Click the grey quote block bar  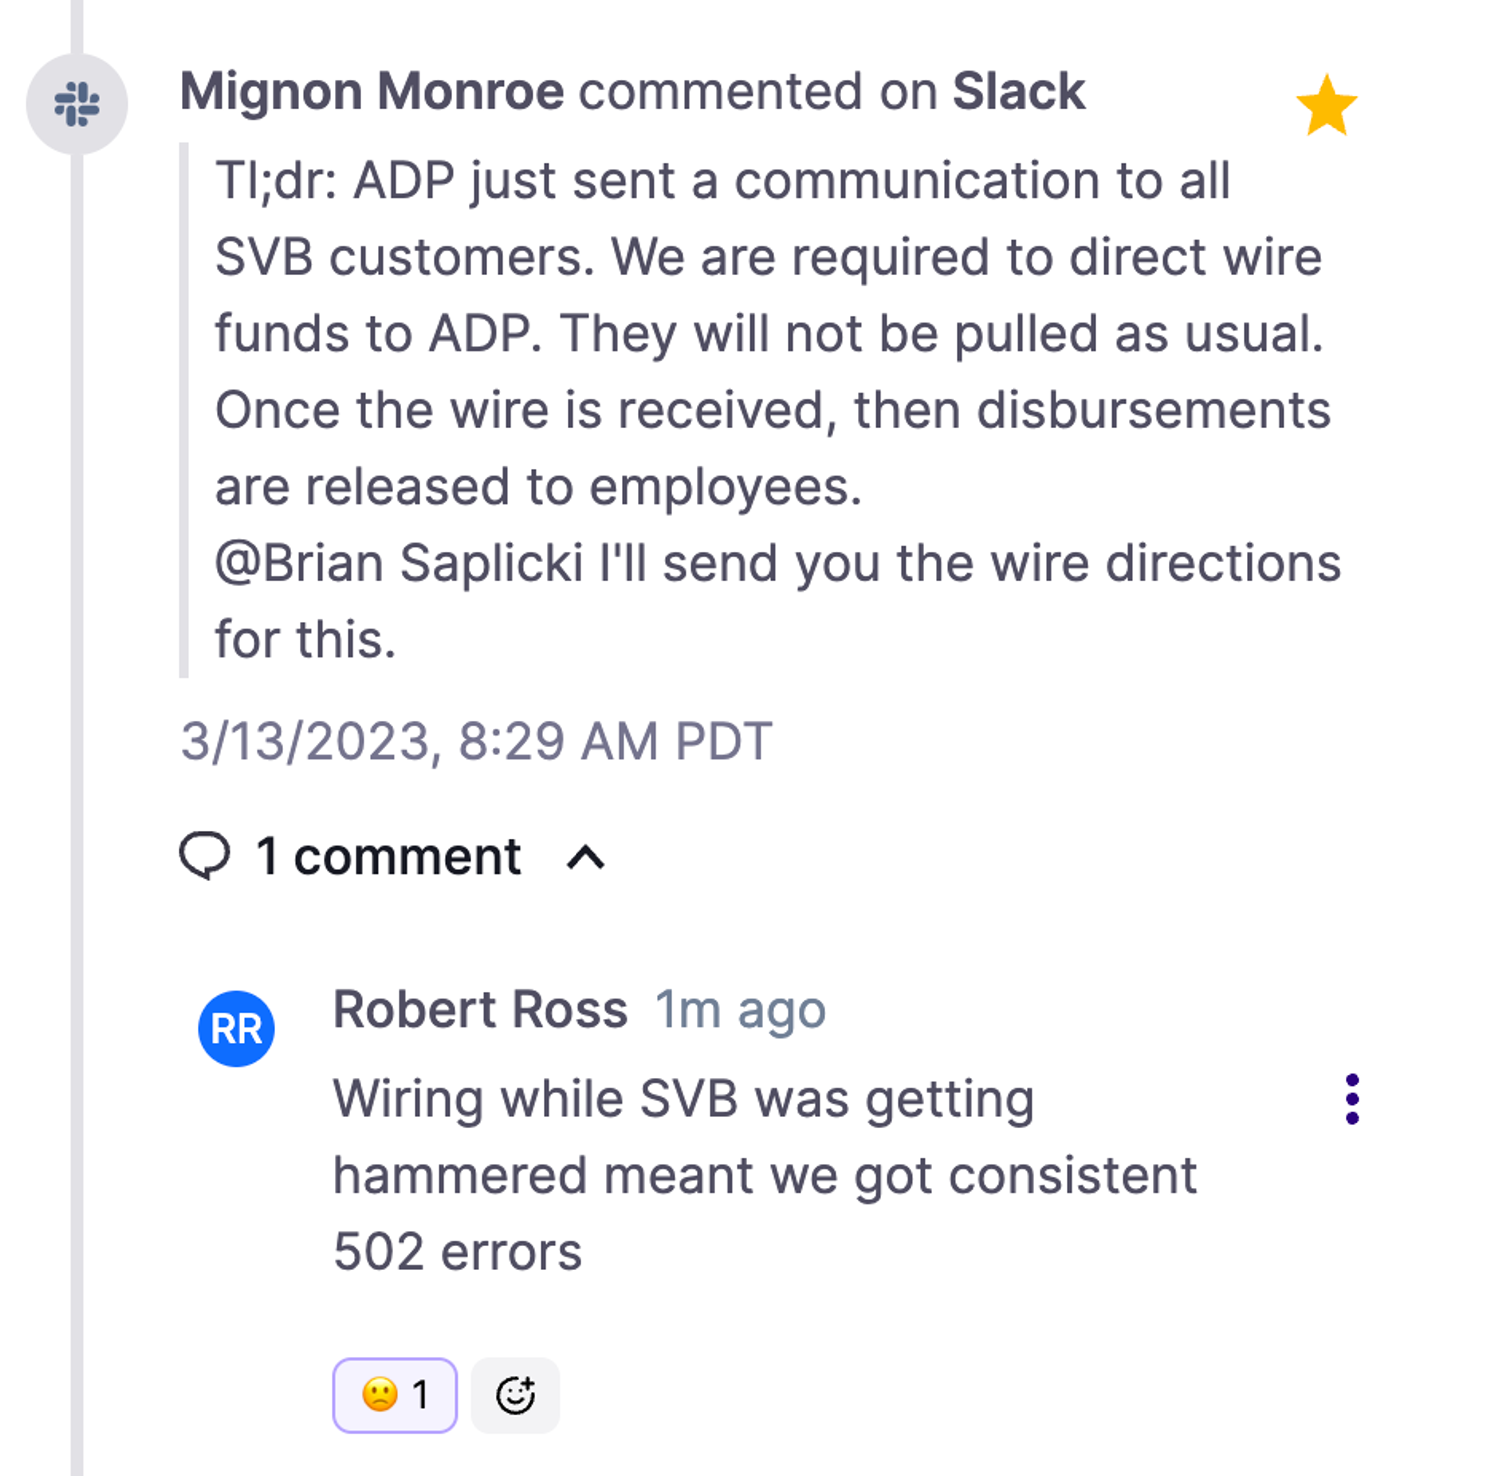[x=184, y=410]
